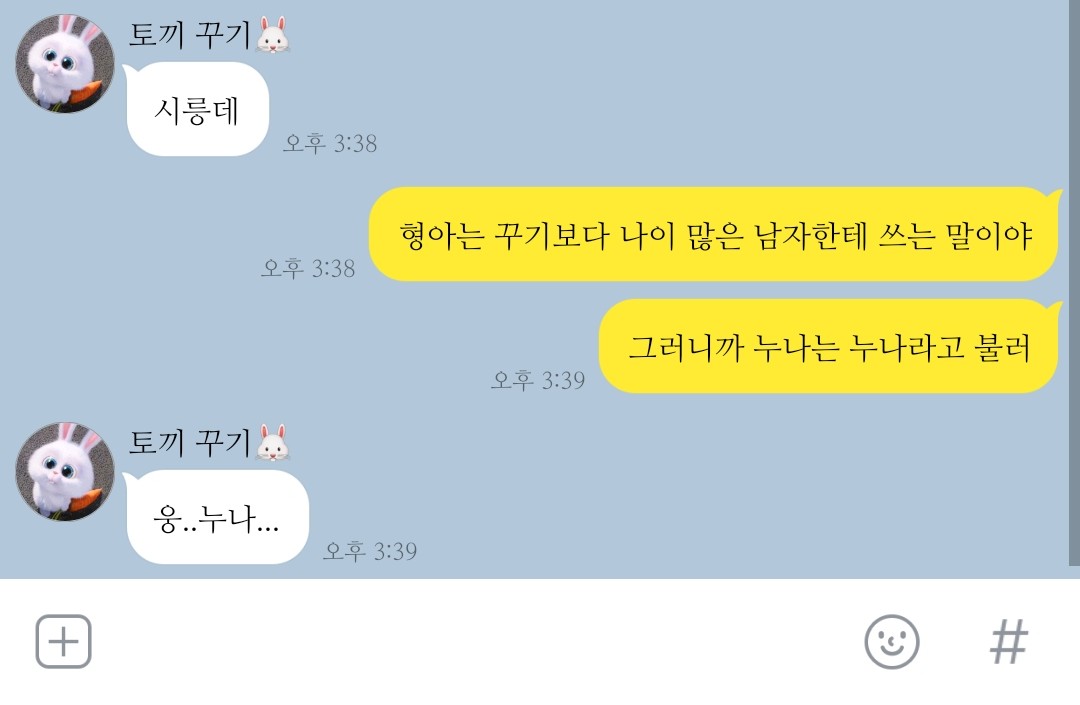Click rabbit emoji after the lower 토끼 꾸기 name
Image resolution: width=1080 pixels, height=705 pixels.
[x=273, y=443]
